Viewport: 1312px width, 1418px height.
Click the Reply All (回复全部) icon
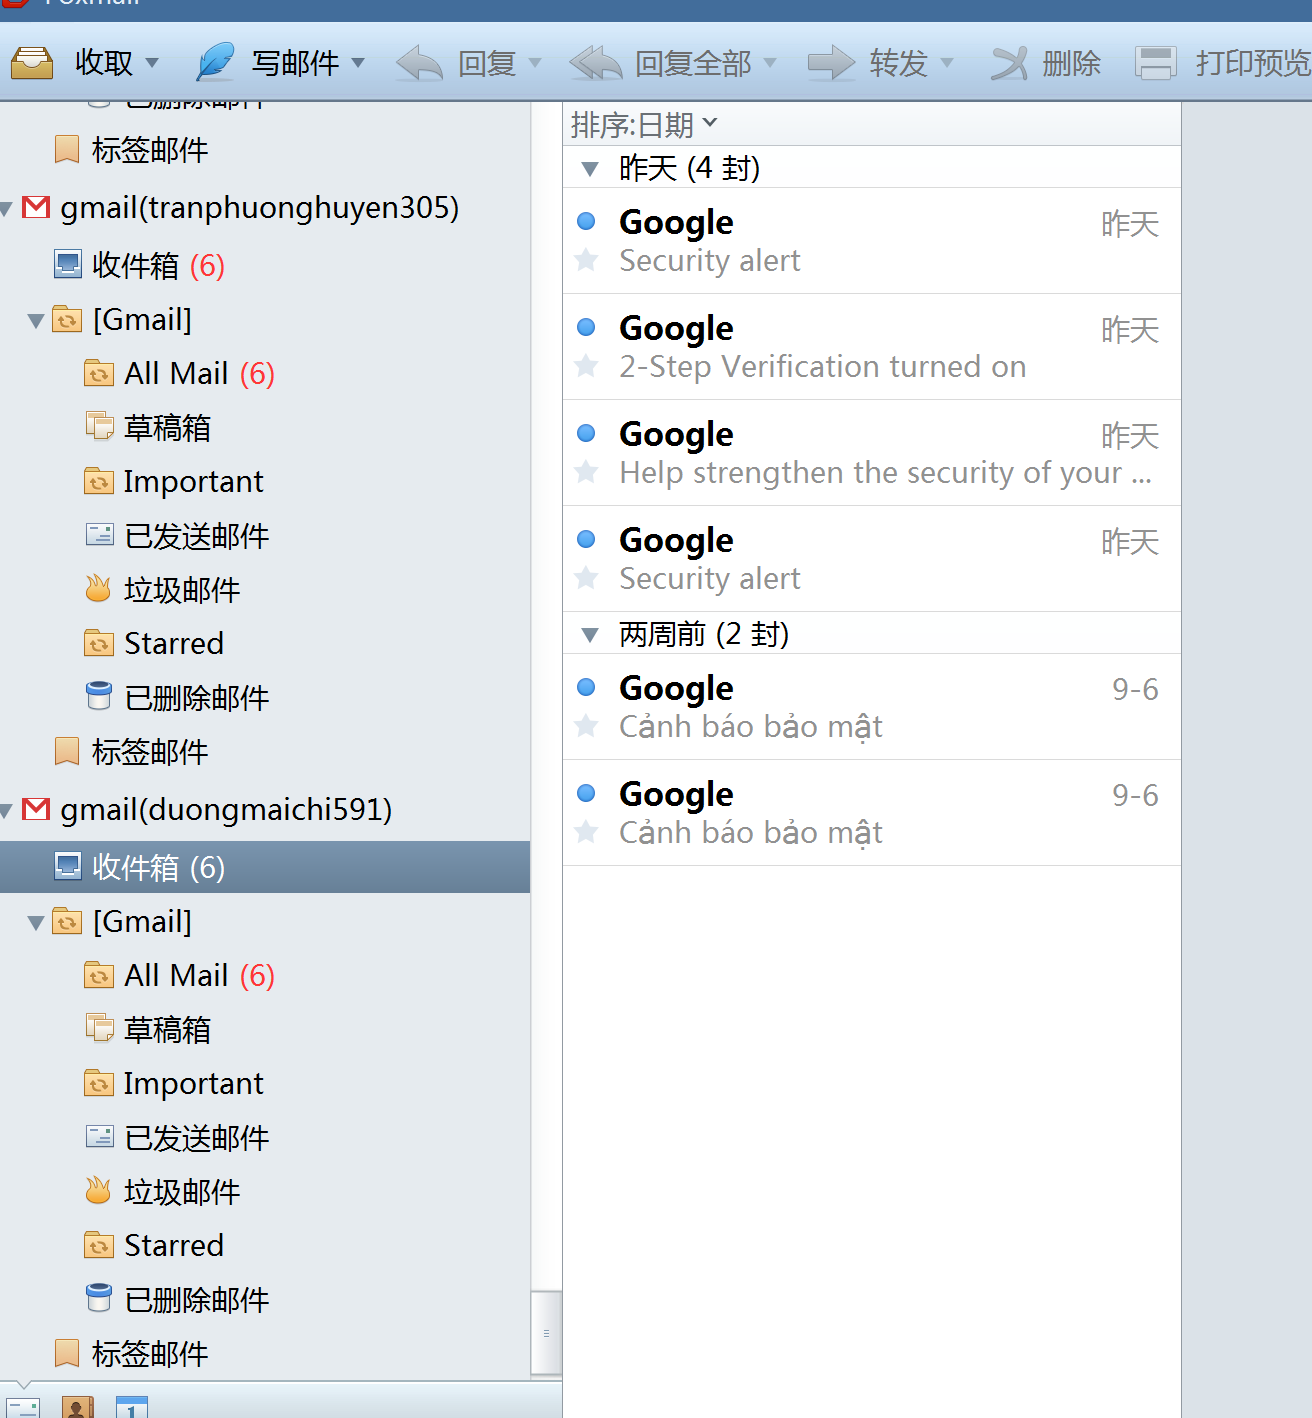596,63
